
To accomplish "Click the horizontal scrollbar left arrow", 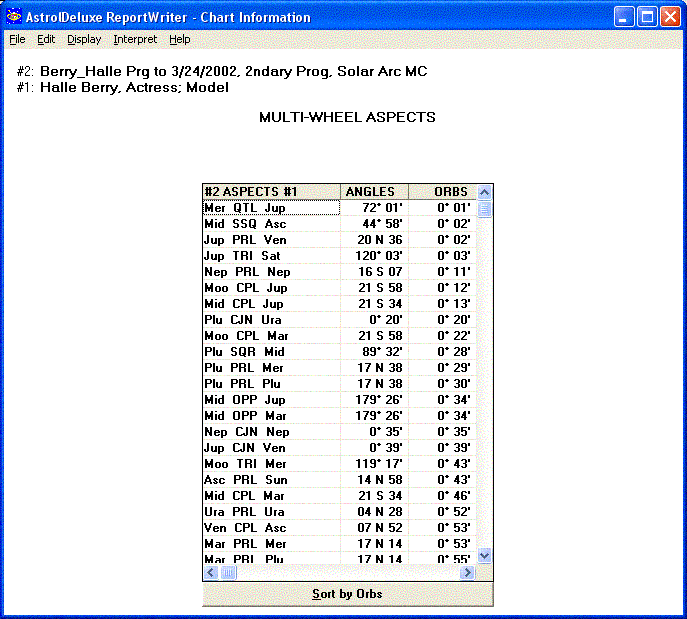I will pyautogui.click(x=211, y=573).
